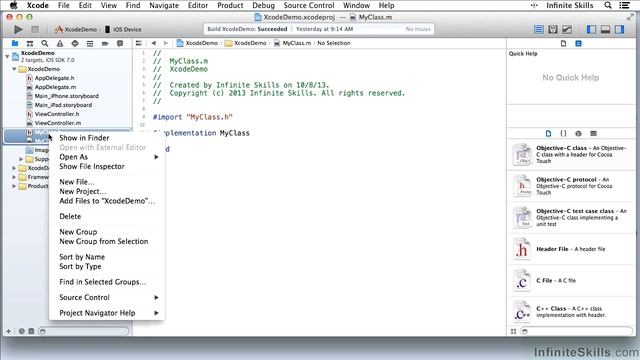Viewport: 640px width, 360px height.
Task: Show the File inspector tab
Action: point(563,43)
